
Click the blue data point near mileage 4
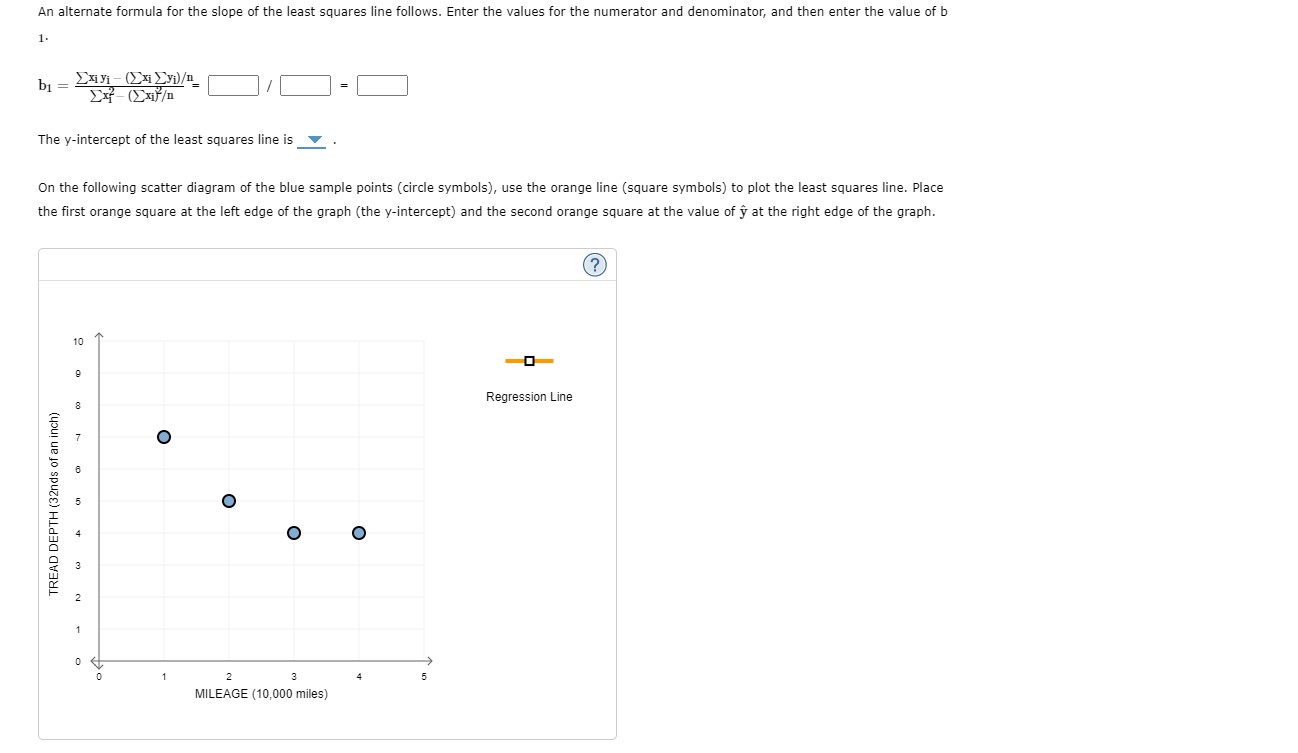358,532
